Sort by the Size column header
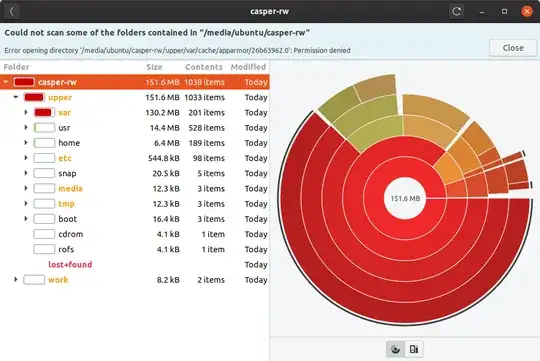 click(x=154, y=67)
